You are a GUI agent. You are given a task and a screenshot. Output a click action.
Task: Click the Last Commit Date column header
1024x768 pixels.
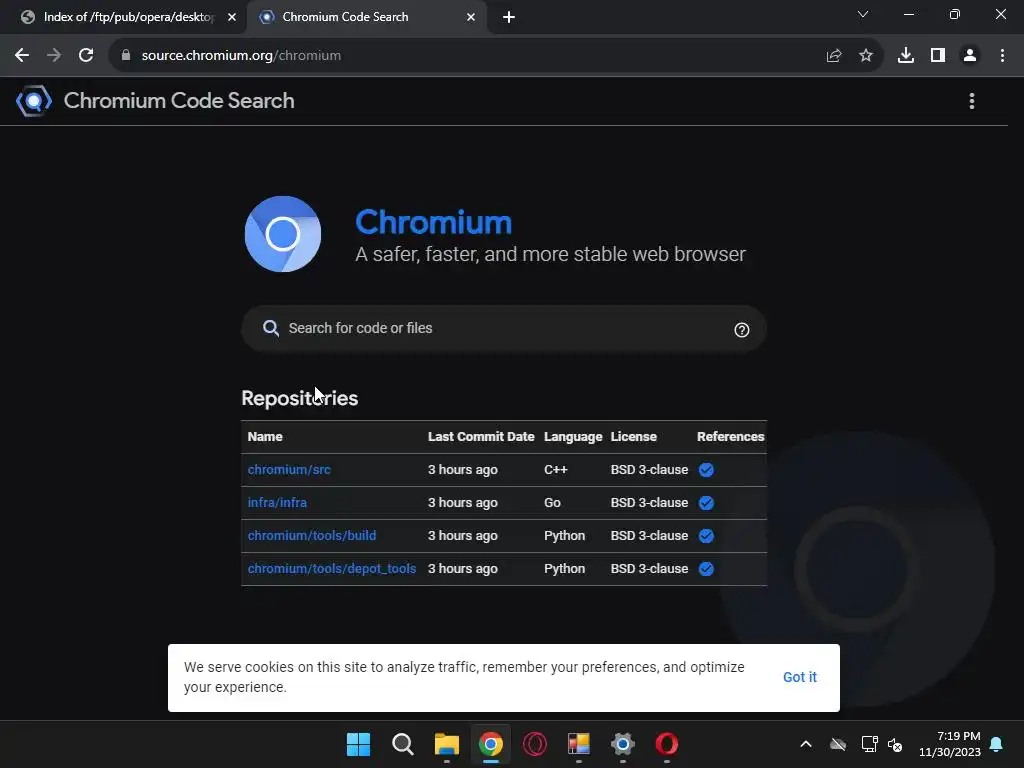coord(481,437)
